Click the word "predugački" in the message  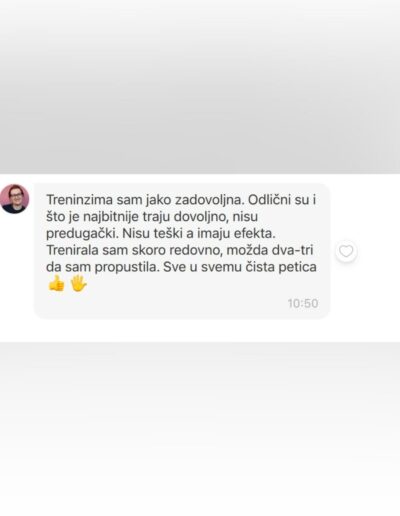[x=82, y=234]
